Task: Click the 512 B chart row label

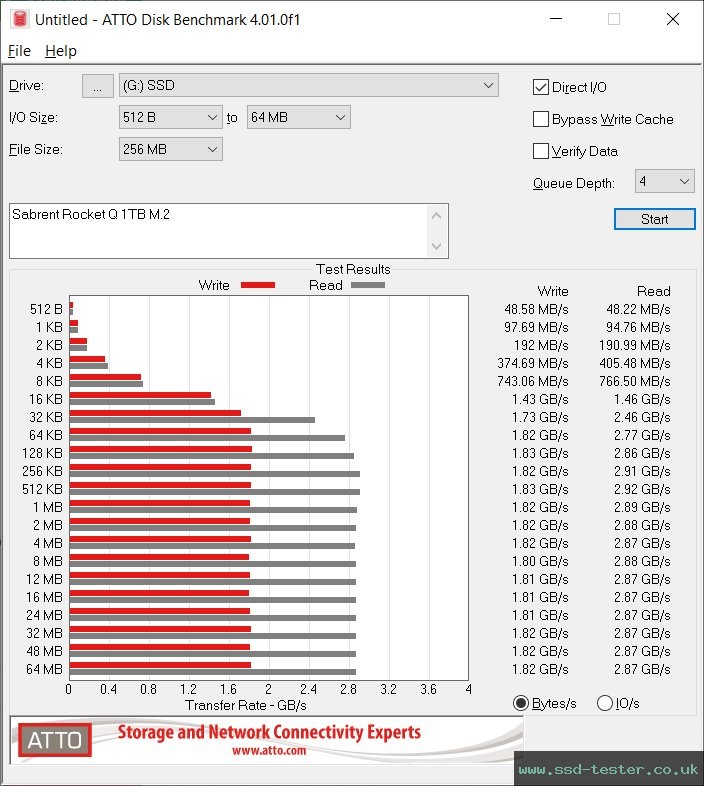Action: [46, 309]
